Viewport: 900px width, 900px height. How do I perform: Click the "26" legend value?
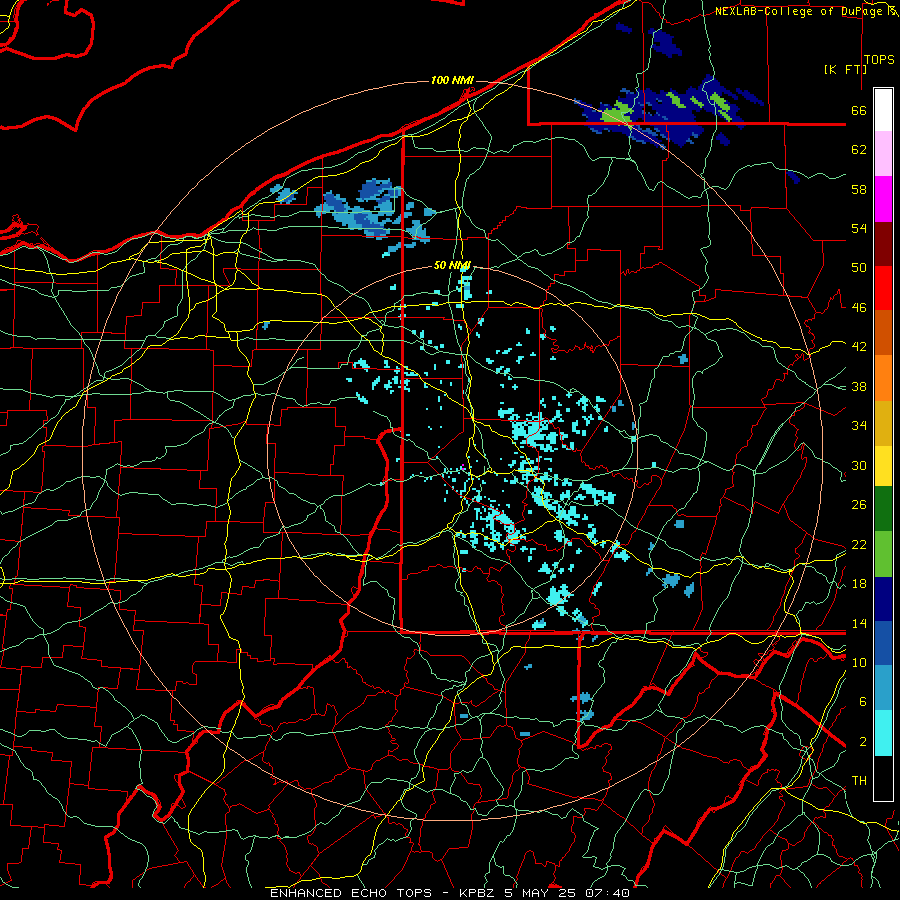pyautogui.click(x=859, y=505)
